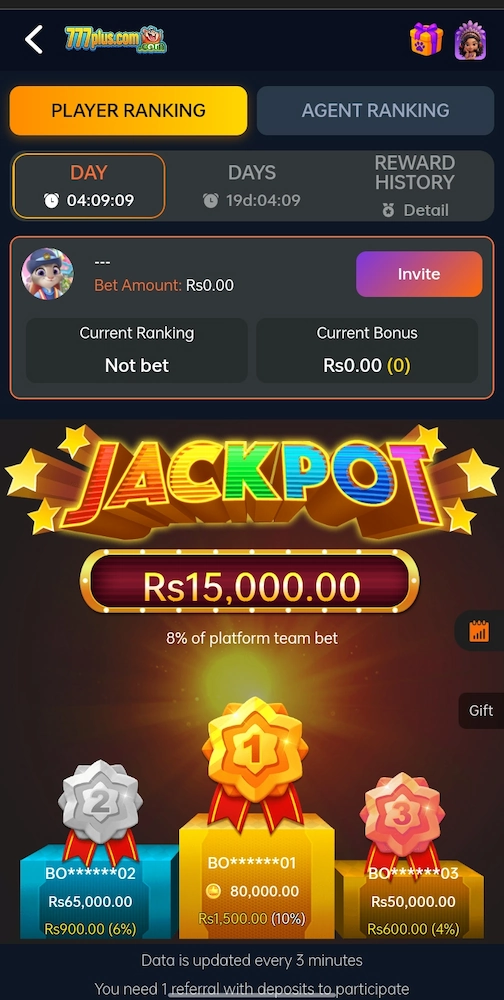Tap the rabbit player avatar
The image size is (504, 1000).
coord(47,274)
